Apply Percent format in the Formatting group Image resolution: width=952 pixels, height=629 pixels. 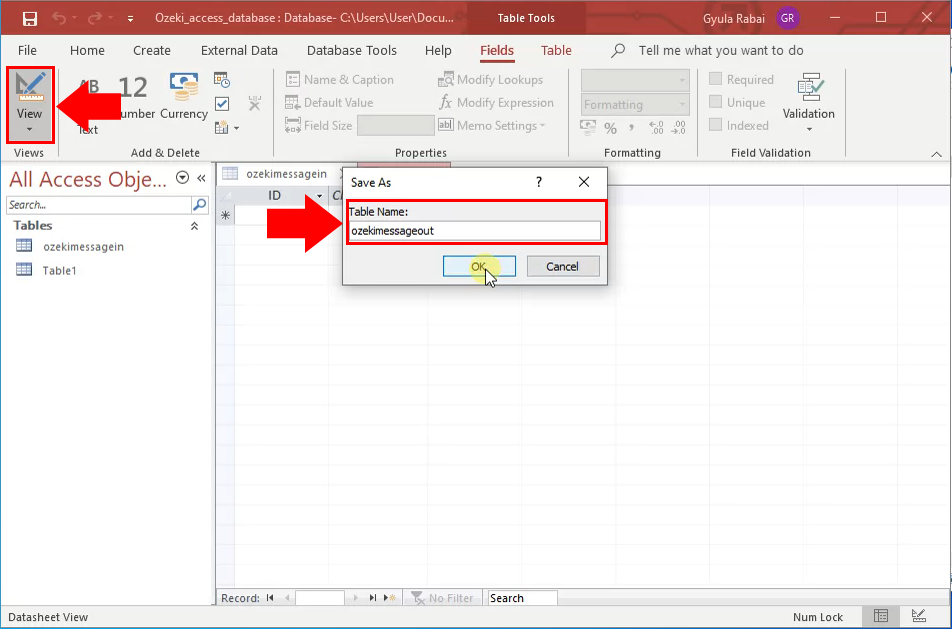tap(609, 126)
